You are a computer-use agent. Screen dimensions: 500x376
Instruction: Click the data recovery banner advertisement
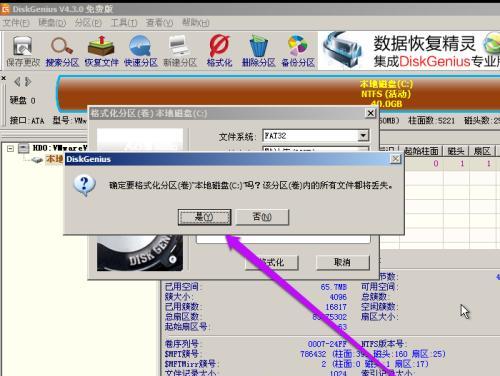(x=409, y=51)
